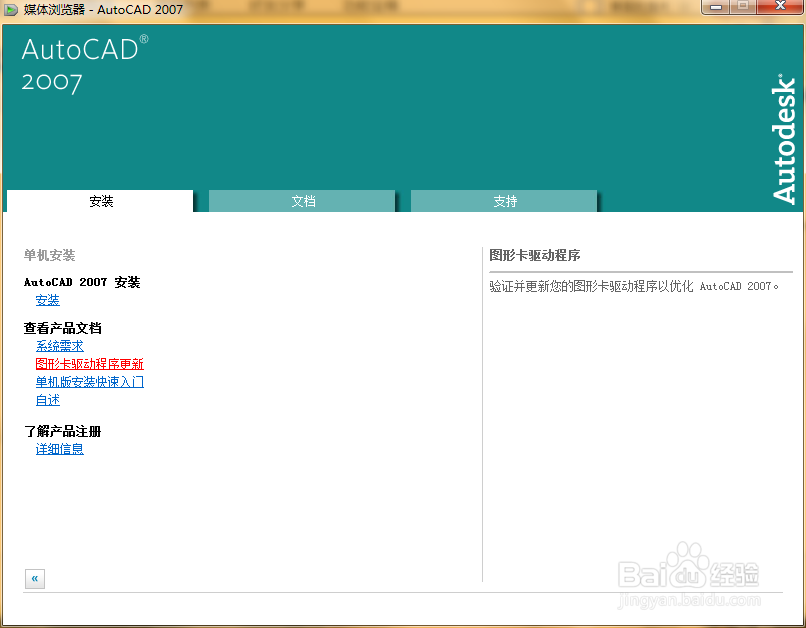Open the 系统需求 document
The width and height of the screenshot is (806, 628).
(x=59, y=345)
